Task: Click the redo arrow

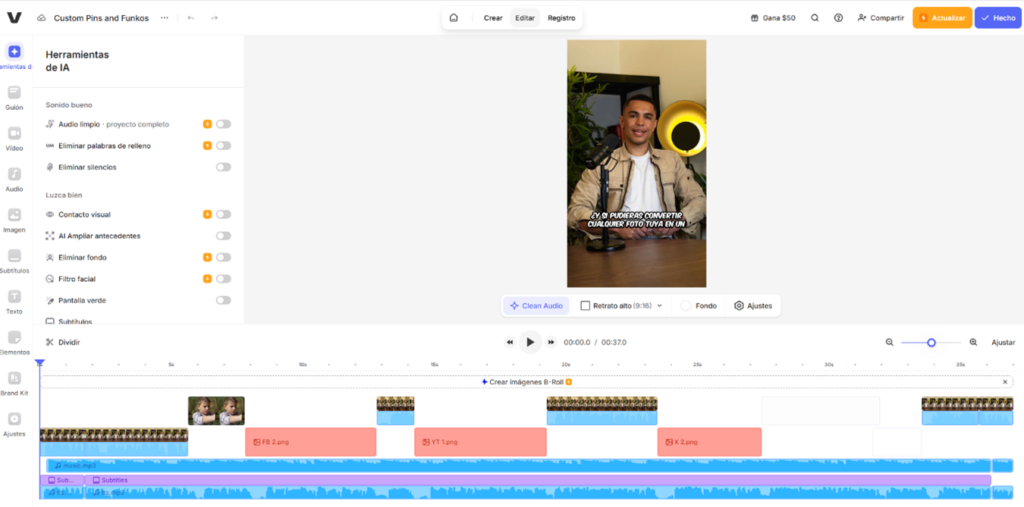Action: pyautogui.click(x=214, y=18)
